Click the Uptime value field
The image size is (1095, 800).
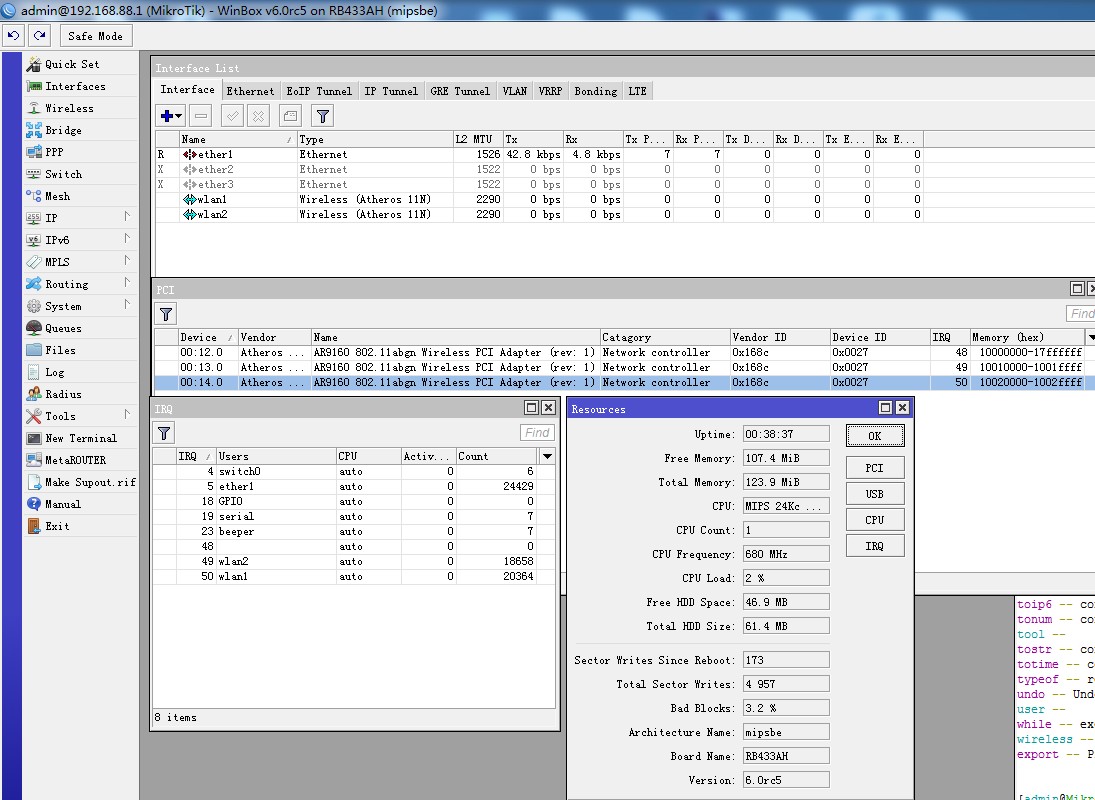[786, 434]
